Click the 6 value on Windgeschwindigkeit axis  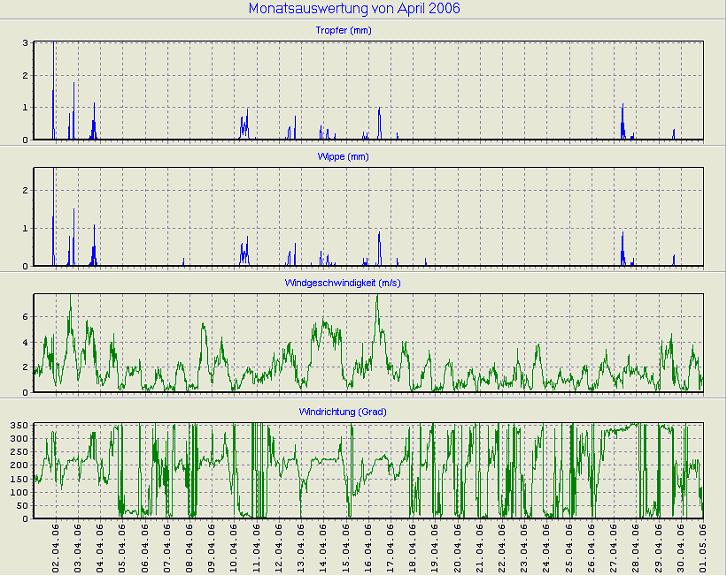tap(25, 317)
